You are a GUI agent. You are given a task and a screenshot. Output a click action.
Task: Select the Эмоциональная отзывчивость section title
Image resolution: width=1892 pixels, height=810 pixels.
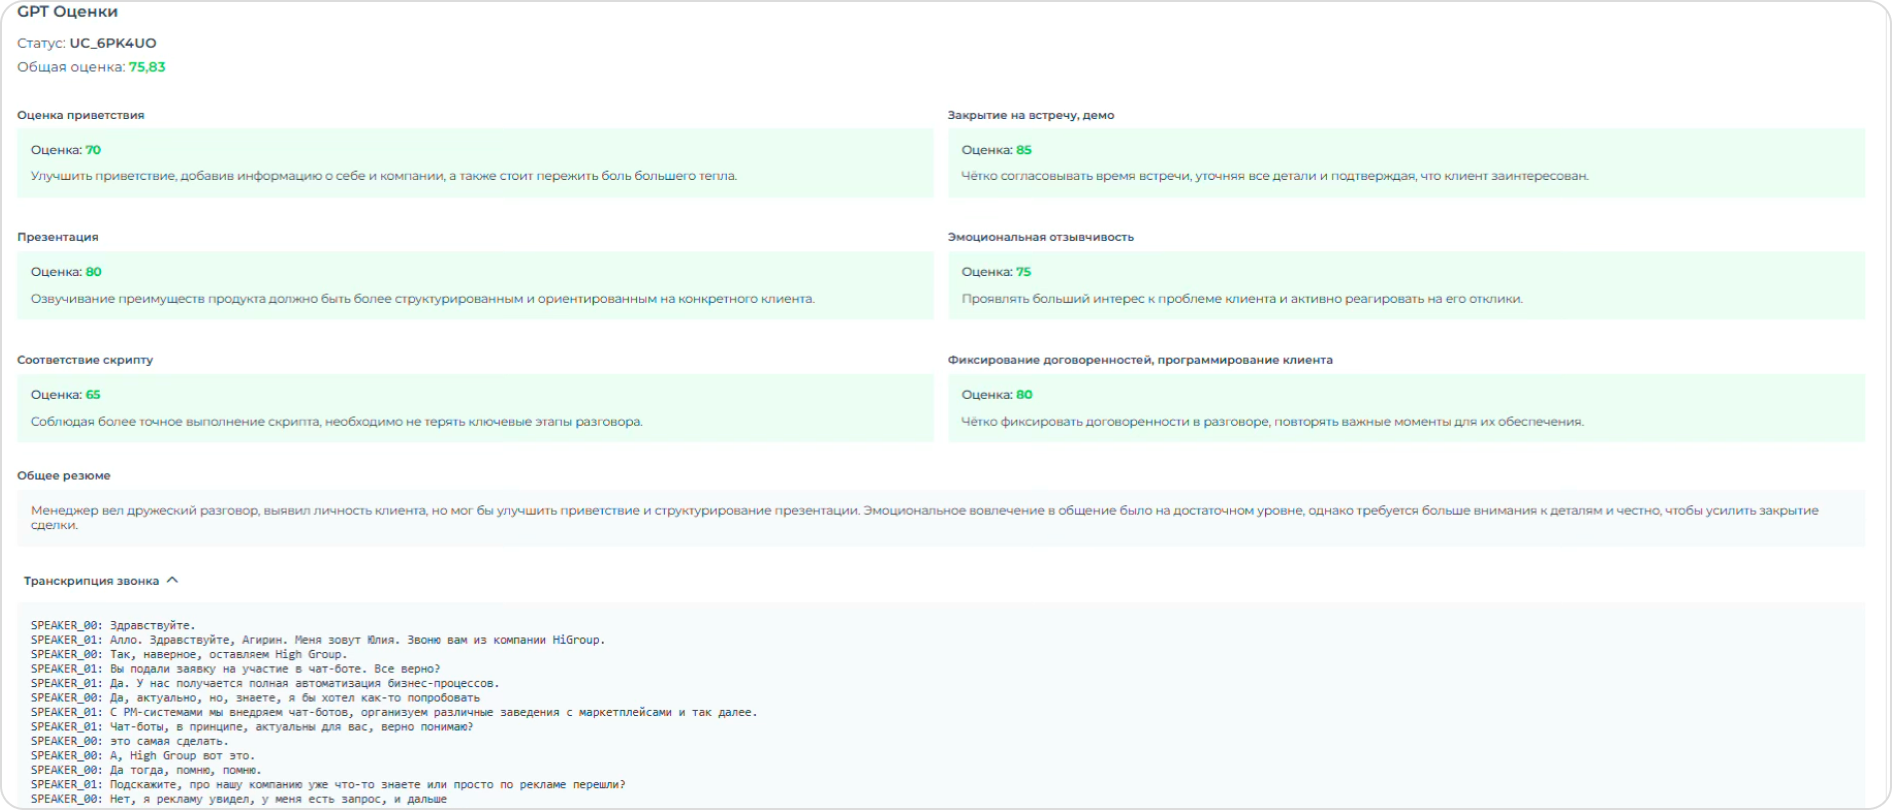coord(1040,237)
